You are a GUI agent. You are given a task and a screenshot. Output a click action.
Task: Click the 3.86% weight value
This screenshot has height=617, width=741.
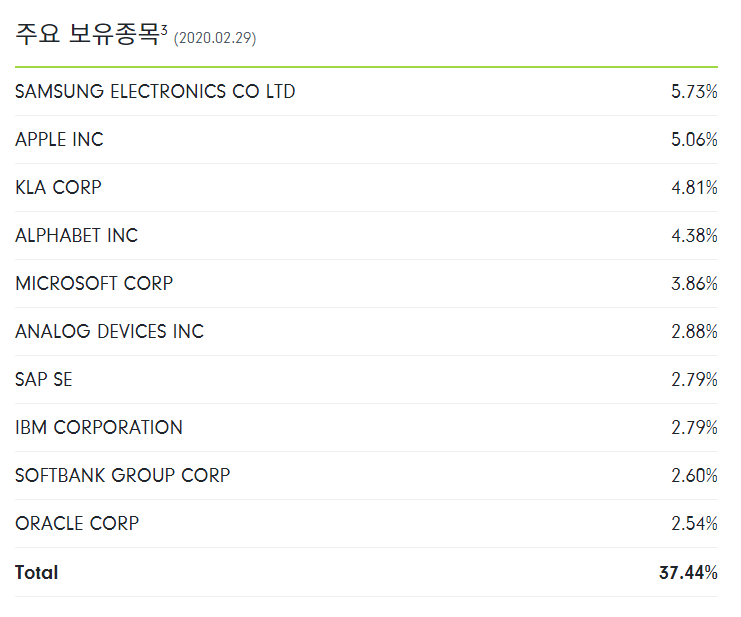(694, 284)
